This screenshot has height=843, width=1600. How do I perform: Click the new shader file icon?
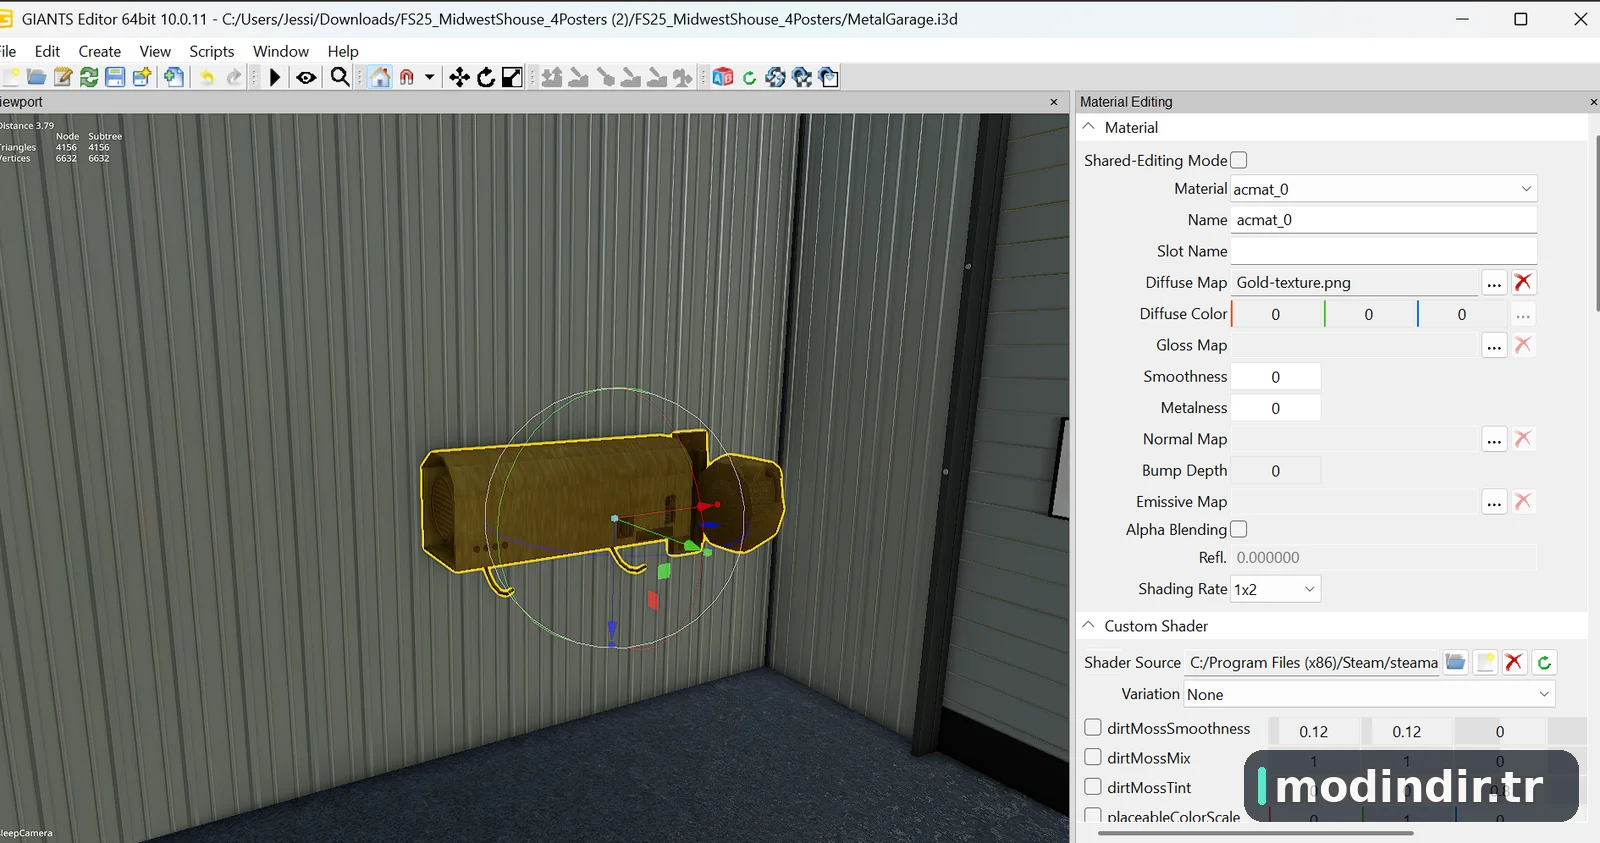point(1486,662)
